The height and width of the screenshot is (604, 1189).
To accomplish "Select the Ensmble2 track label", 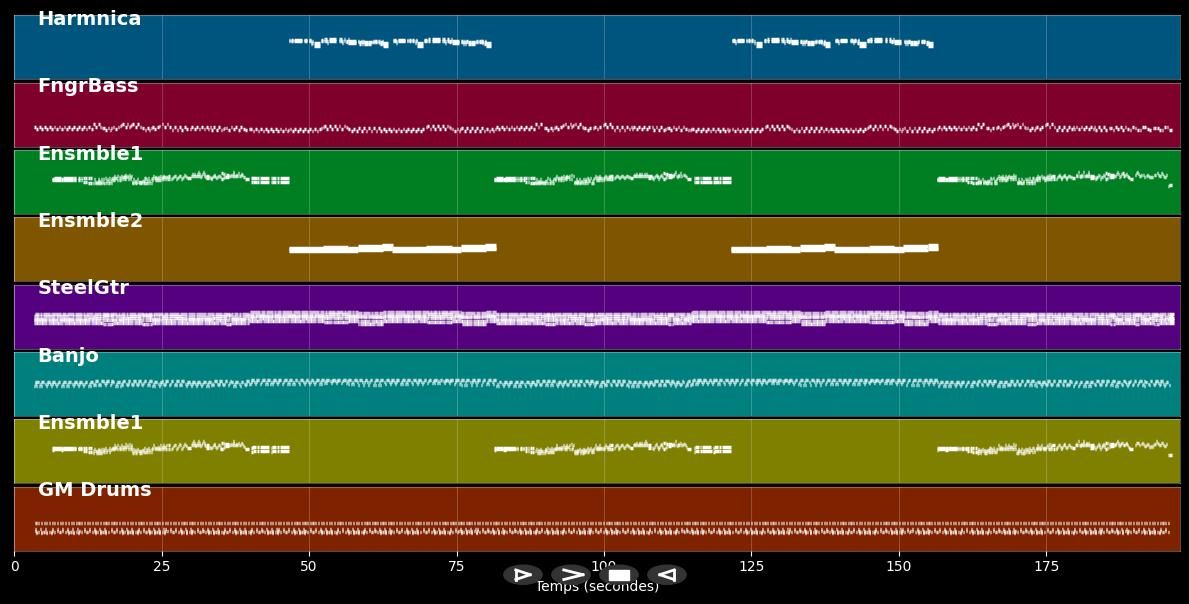I will 90,221.
